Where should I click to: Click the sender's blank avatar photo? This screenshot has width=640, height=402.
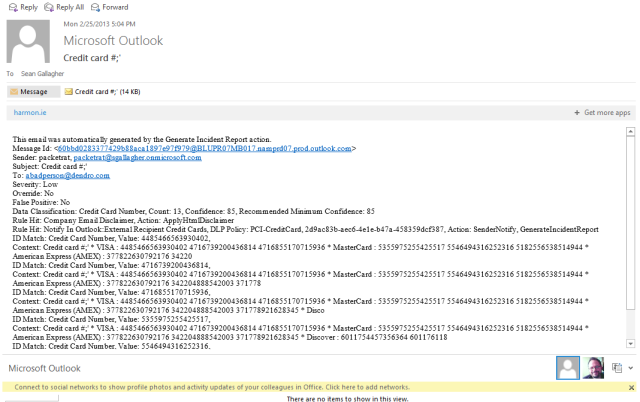click(x=28, y=41)
